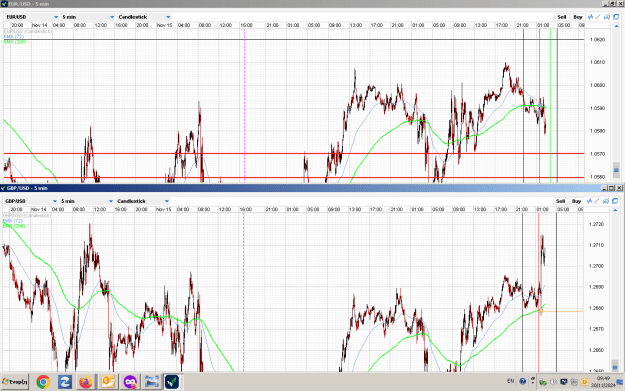Screen dimensions: 625x391
Task: Click the blue help question mark icon in taskbar
Action: coord(523,381)
